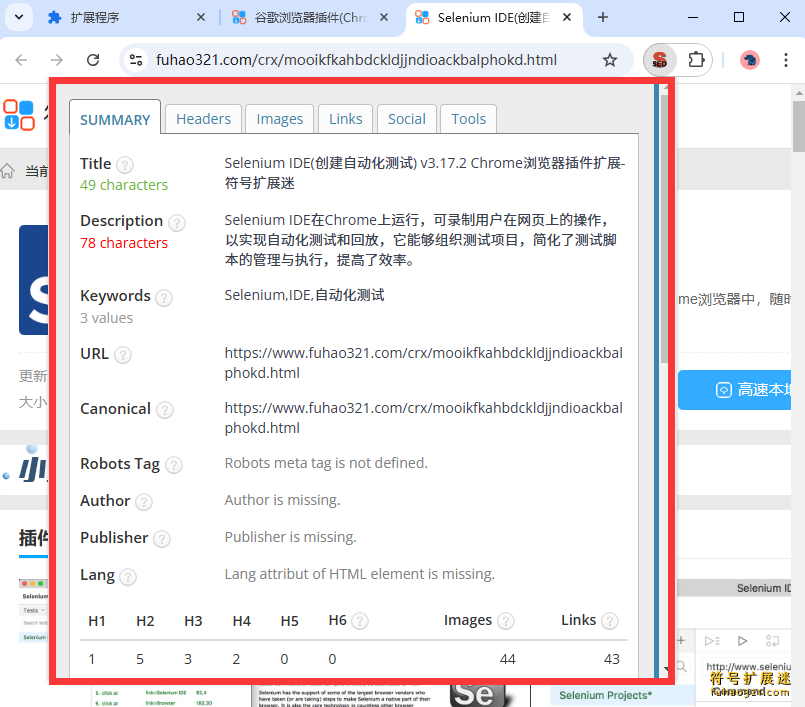Select the Tools tab

click(x=468, y=118)
